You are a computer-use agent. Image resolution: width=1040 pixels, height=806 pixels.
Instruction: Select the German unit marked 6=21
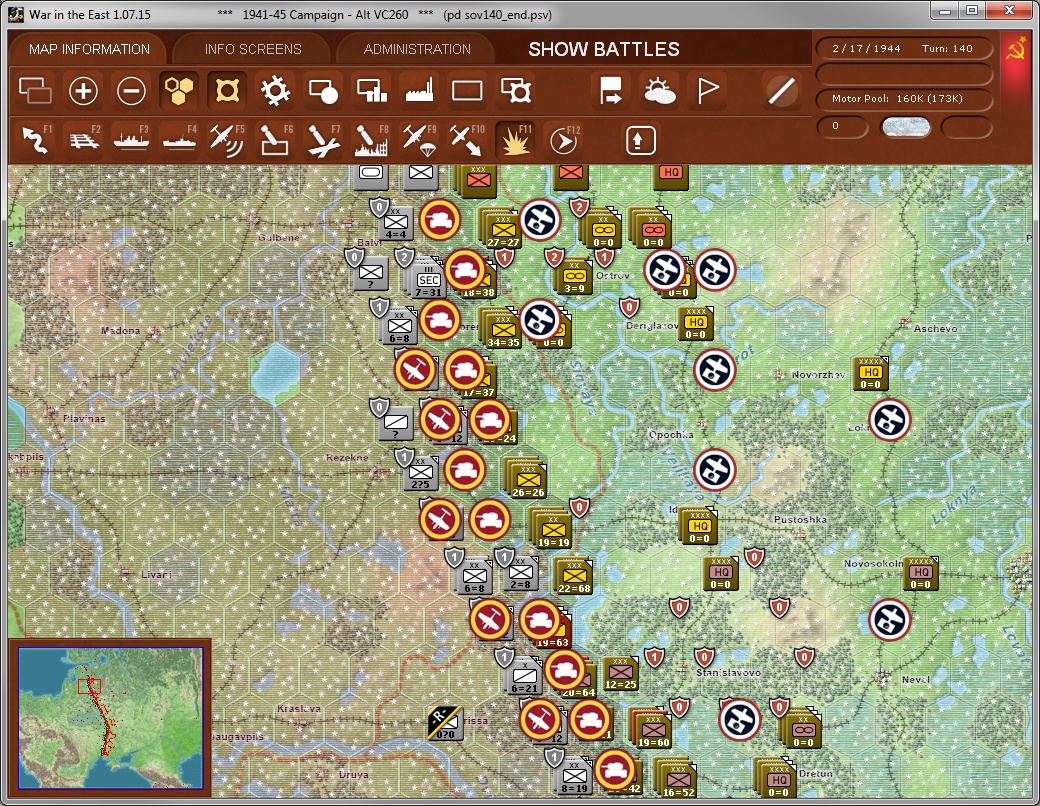[x=524, y=677]
